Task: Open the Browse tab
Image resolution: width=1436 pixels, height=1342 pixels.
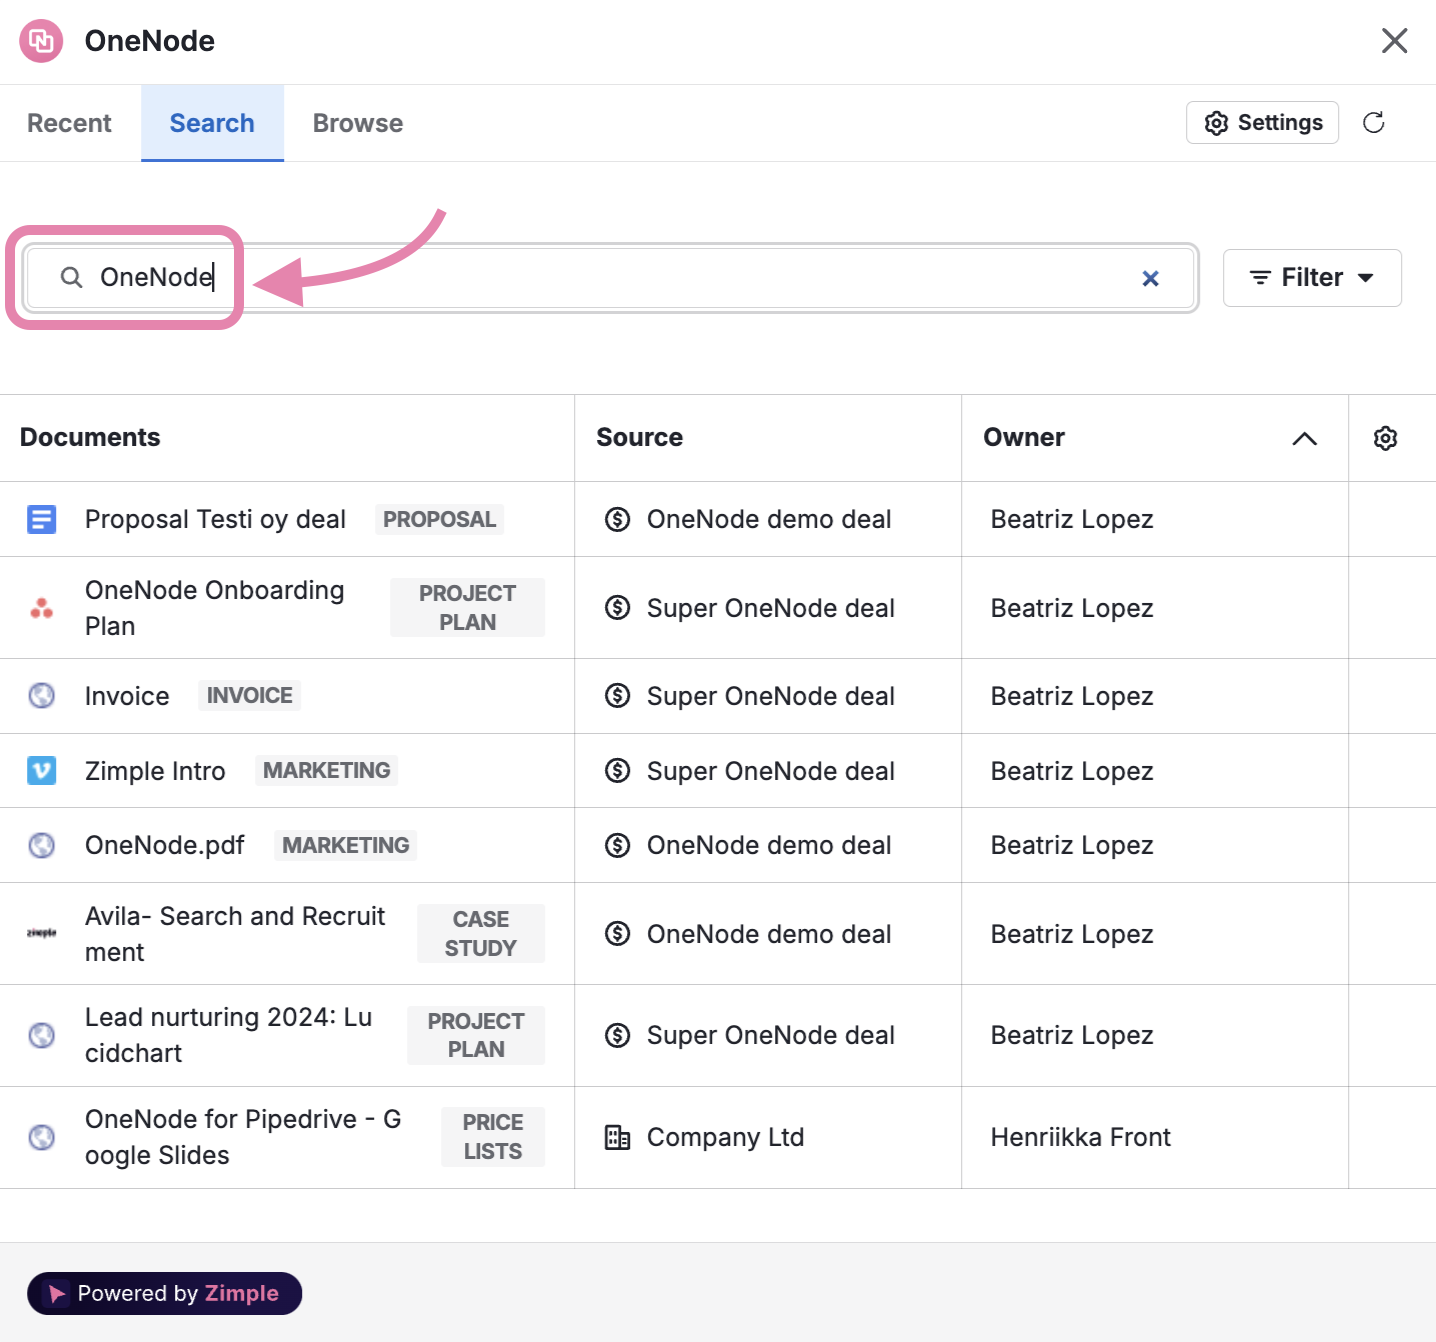Action: pyautogui.click(x=358, y=123)
